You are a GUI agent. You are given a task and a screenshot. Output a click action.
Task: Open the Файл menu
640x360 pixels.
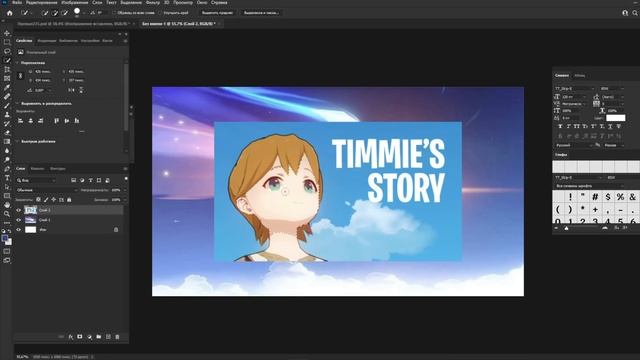(17, 2)
